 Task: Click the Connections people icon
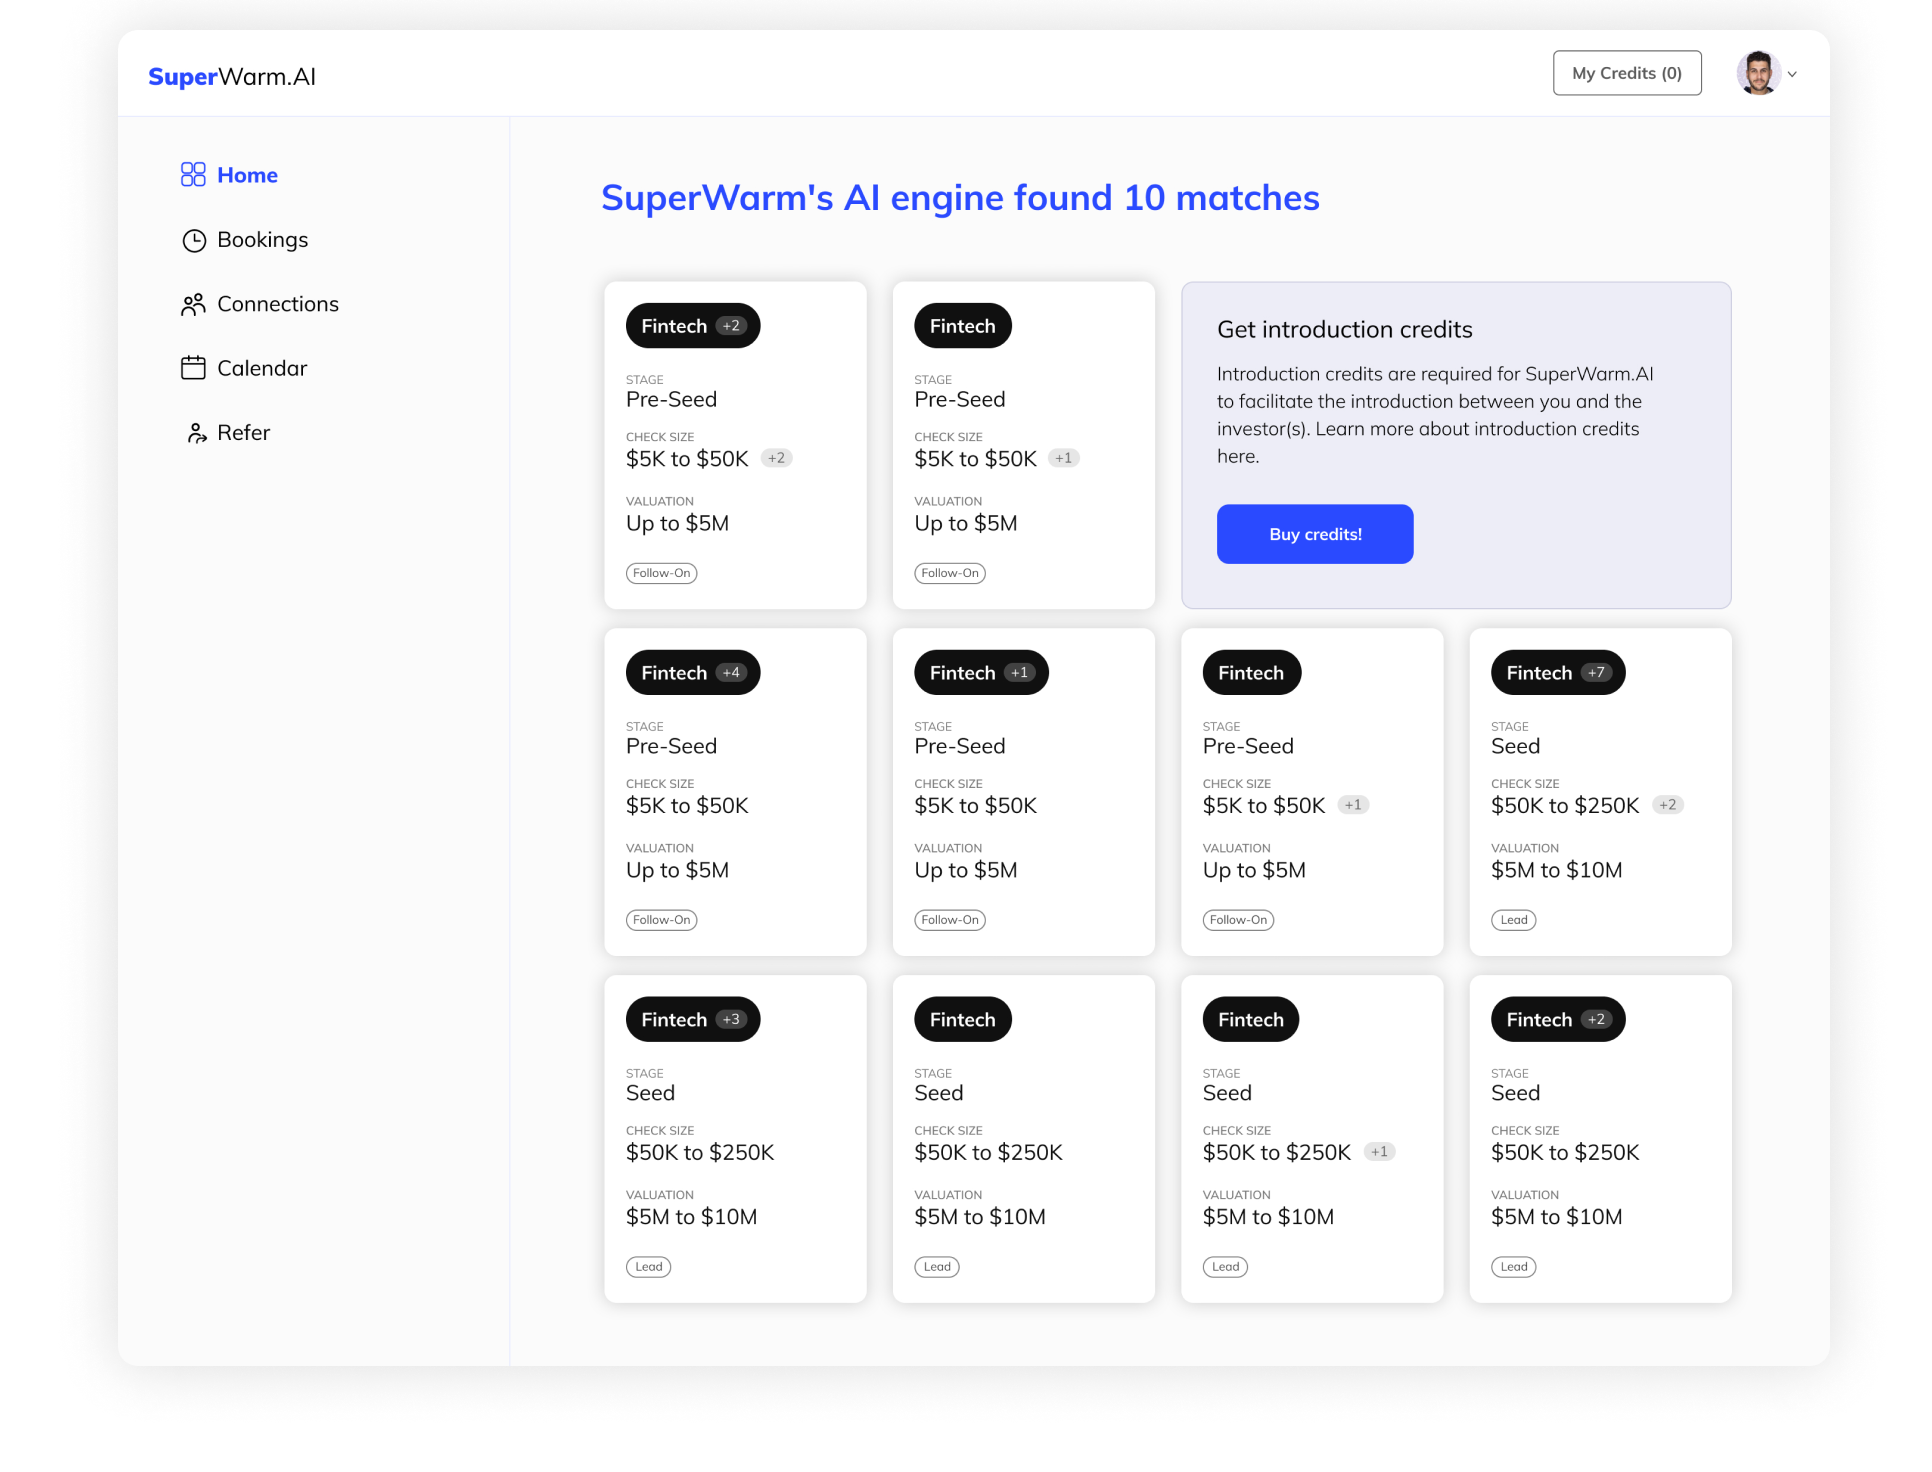pos(193,304)
